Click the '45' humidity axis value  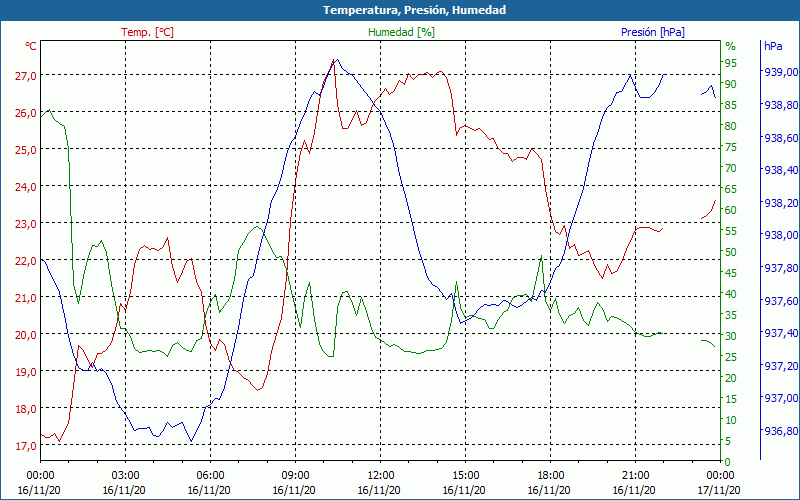click(731, 273)
